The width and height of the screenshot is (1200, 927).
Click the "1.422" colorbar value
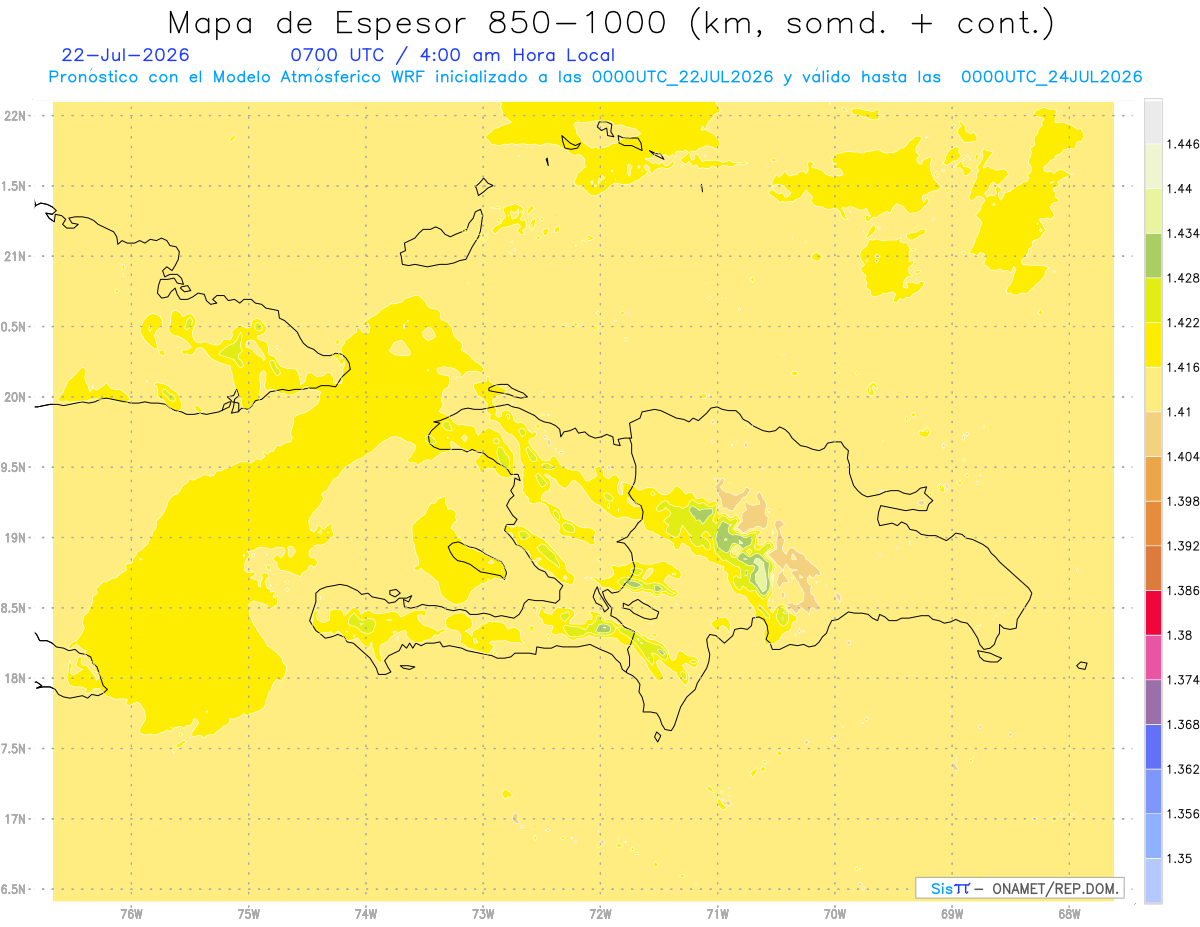[x=1183, y=322]
